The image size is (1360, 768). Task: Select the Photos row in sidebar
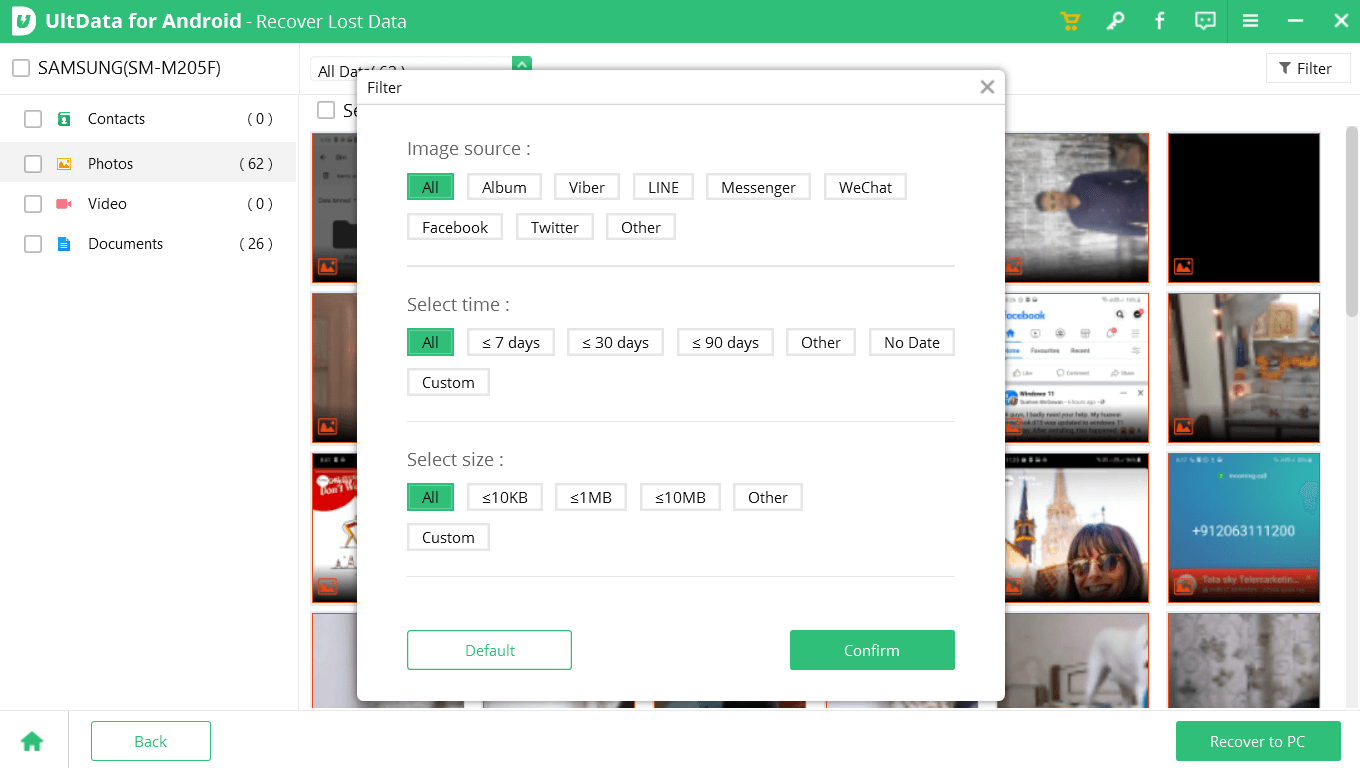tap(148, 163)
